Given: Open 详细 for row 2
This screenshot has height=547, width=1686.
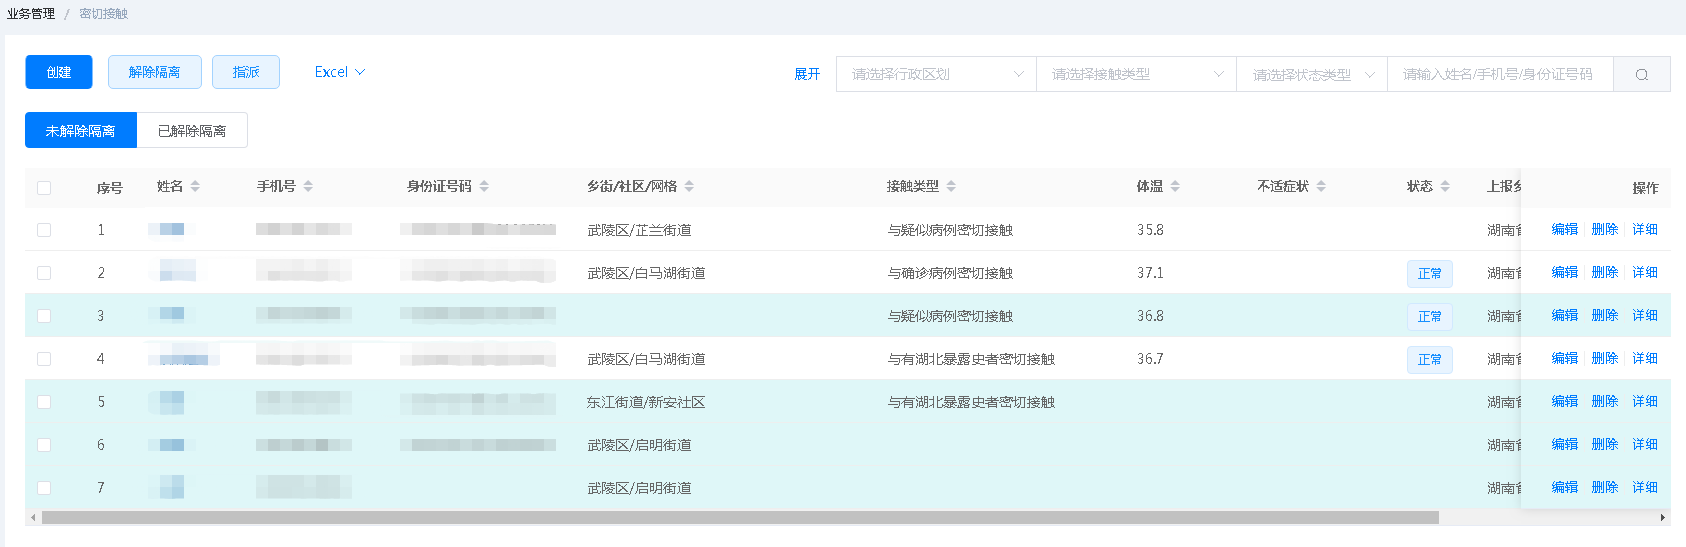Looking at the screenshot, I should 1645,272.
